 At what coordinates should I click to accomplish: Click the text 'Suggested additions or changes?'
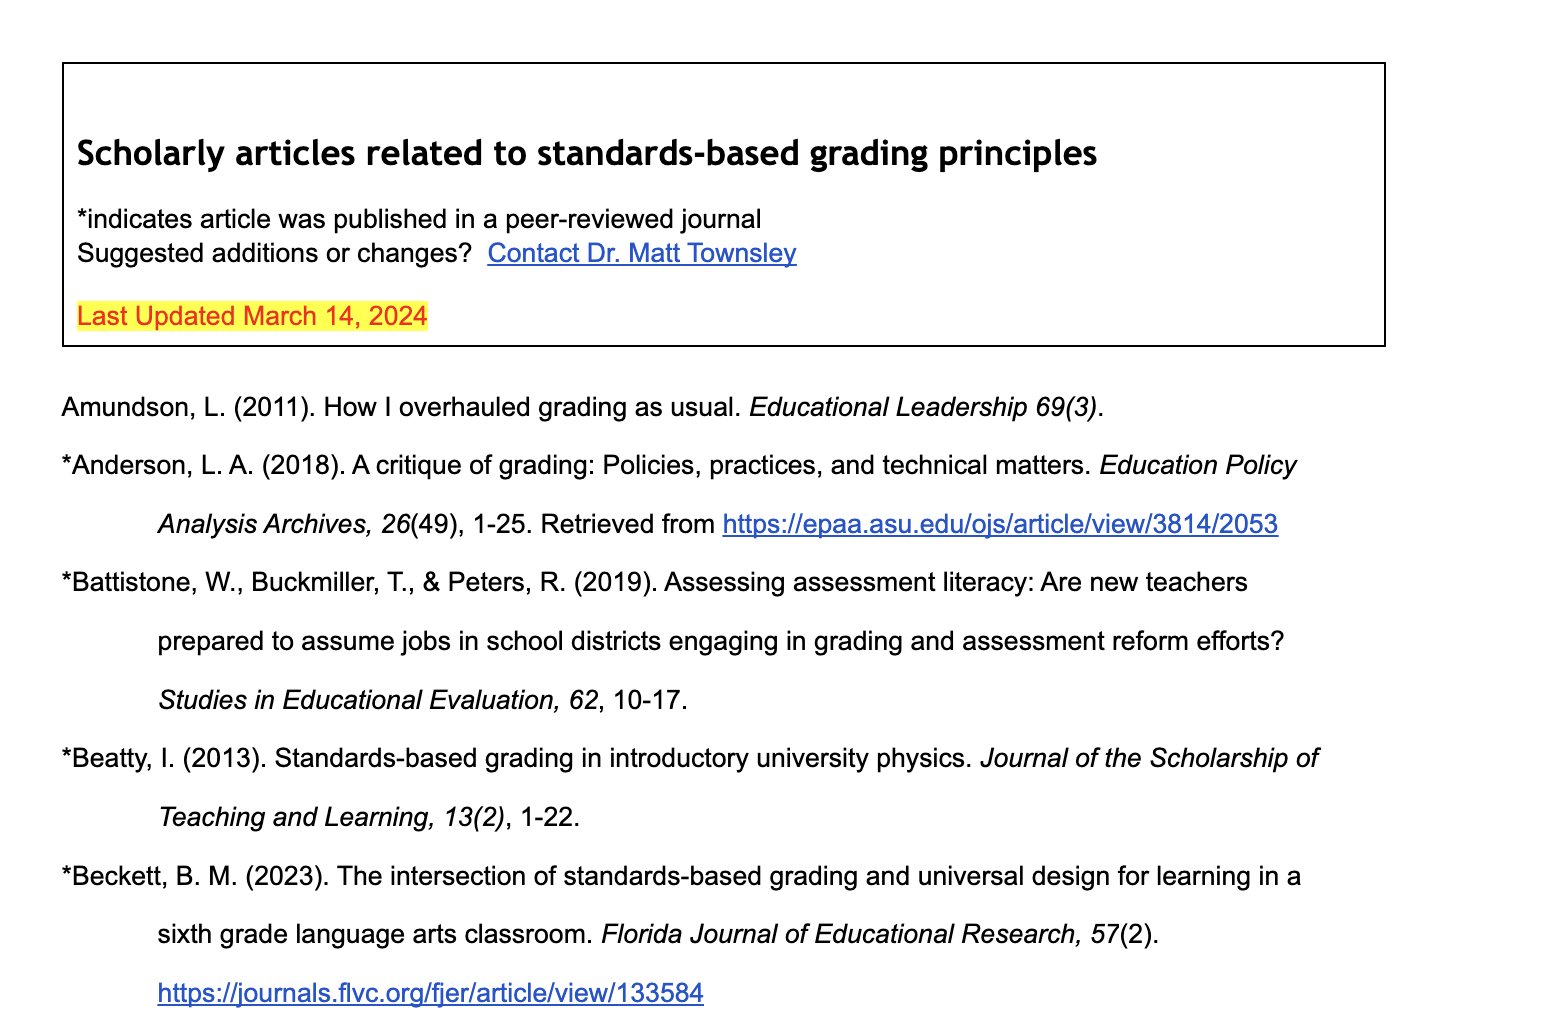click(x=274, y=253)
